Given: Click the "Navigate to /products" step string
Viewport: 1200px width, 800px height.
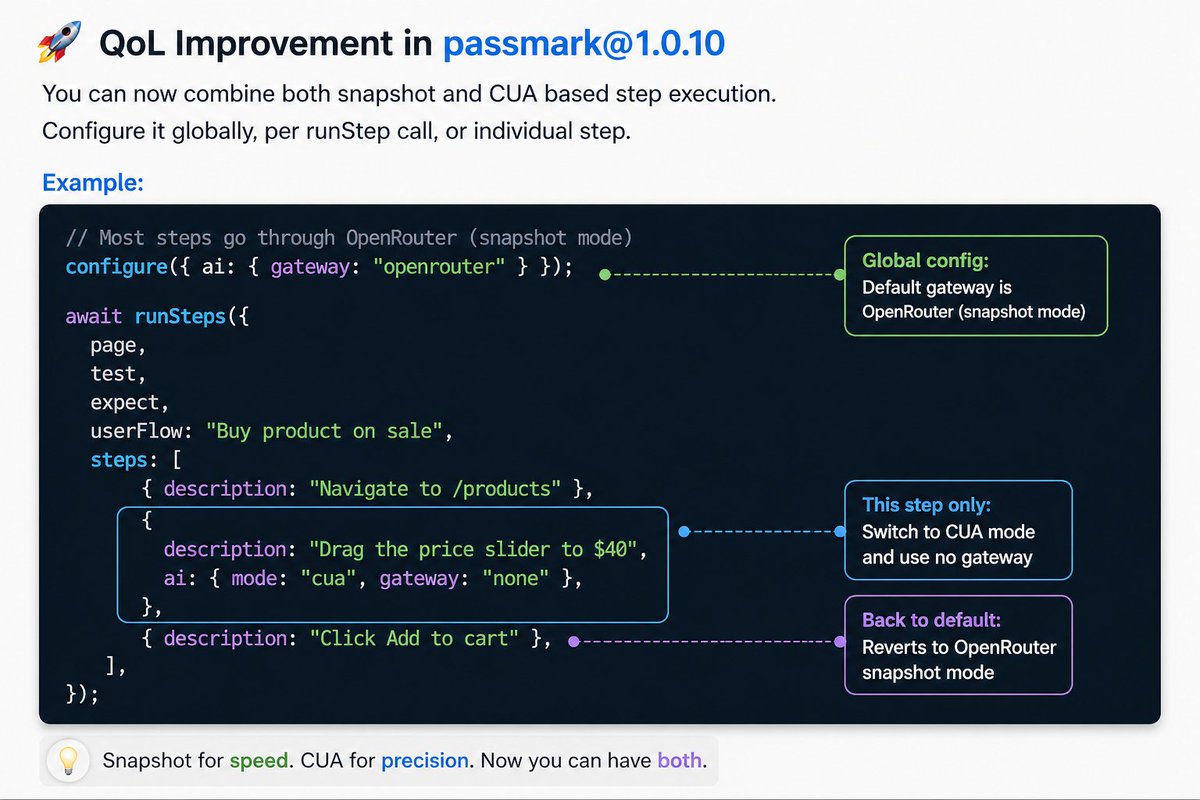Looking at the screenshot, I should [435, 489].
